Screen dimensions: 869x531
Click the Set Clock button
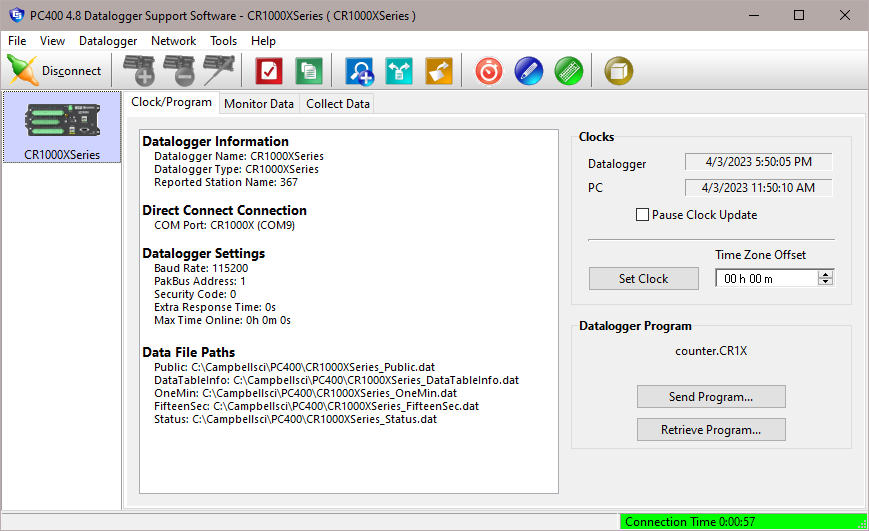coord(643,278)
